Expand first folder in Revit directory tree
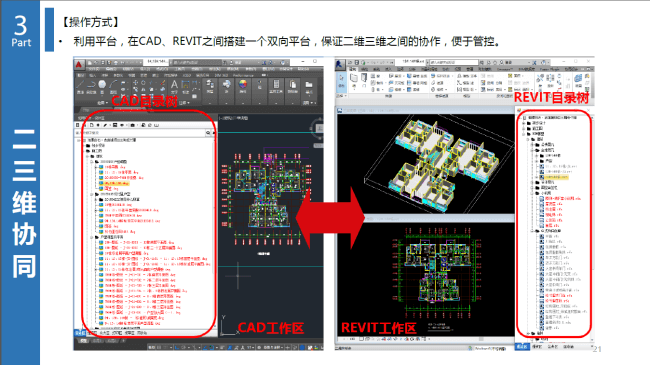This screenshot has height=366, width=651. pos(524,123)
